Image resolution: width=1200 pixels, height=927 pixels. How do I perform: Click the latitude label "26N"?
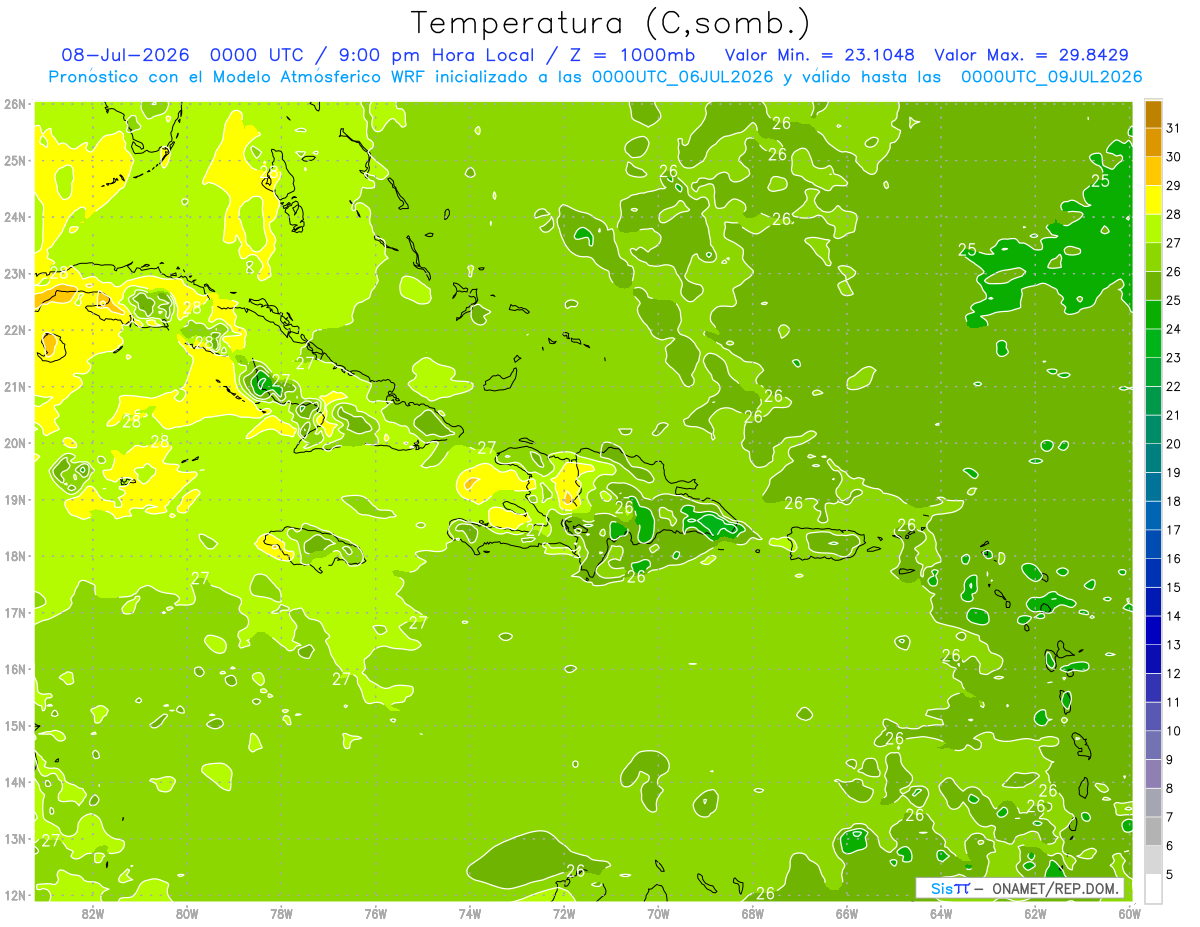point(15,104)
